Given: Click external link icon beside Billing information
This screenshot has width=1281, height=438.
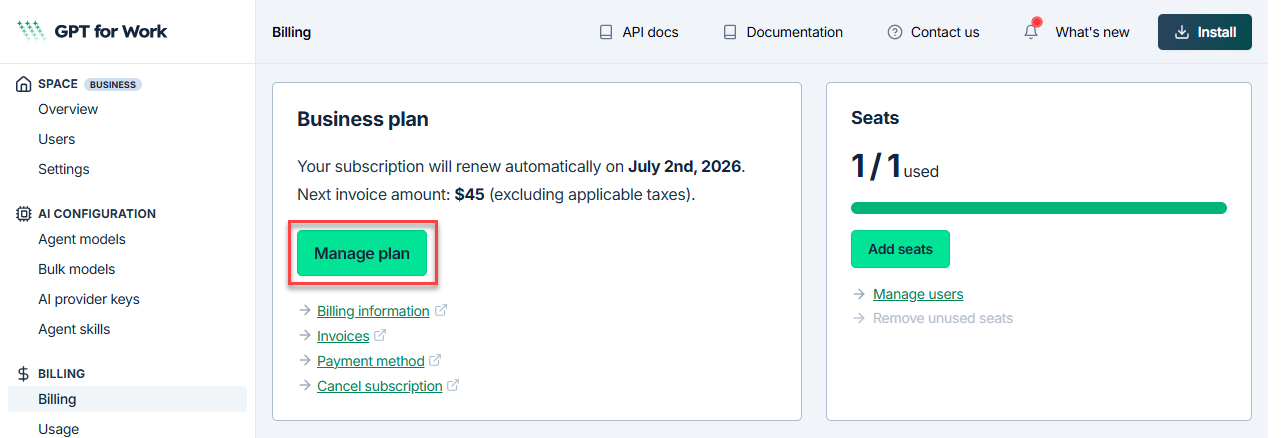Looking at the screenshot, I should (x=441, y=310).
